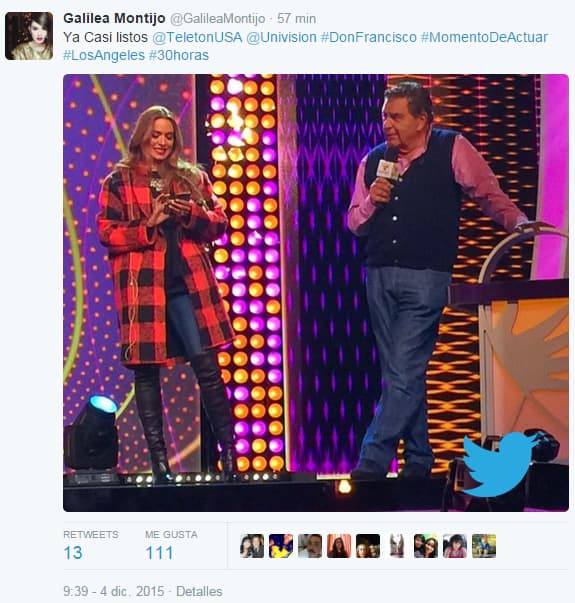
Task: Open the @Univision mention
Action: pyautogui.click(x=281, y=37)
